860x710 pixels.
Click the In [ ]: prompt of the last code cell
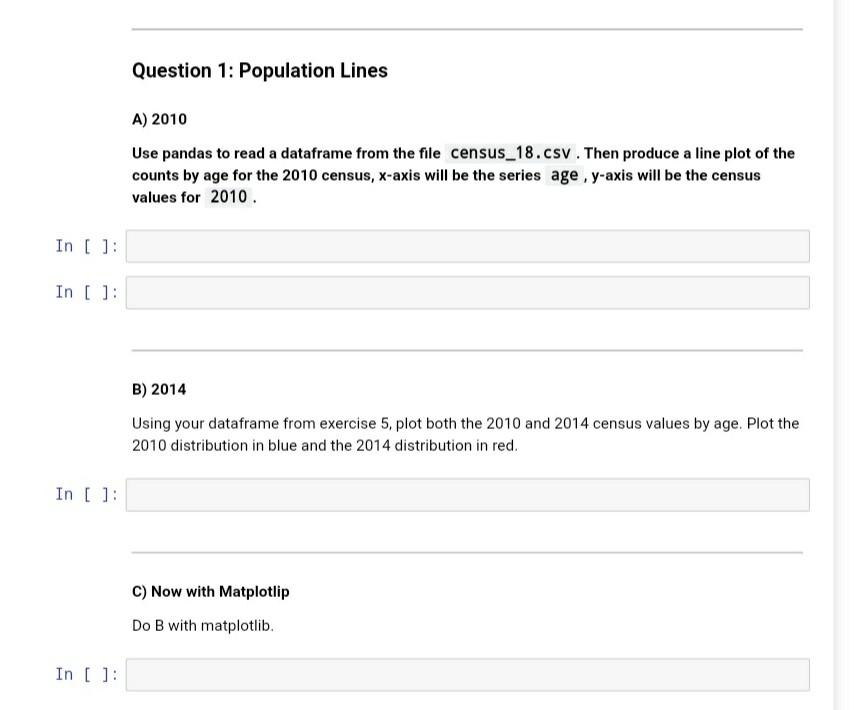(x=86, y=674)
